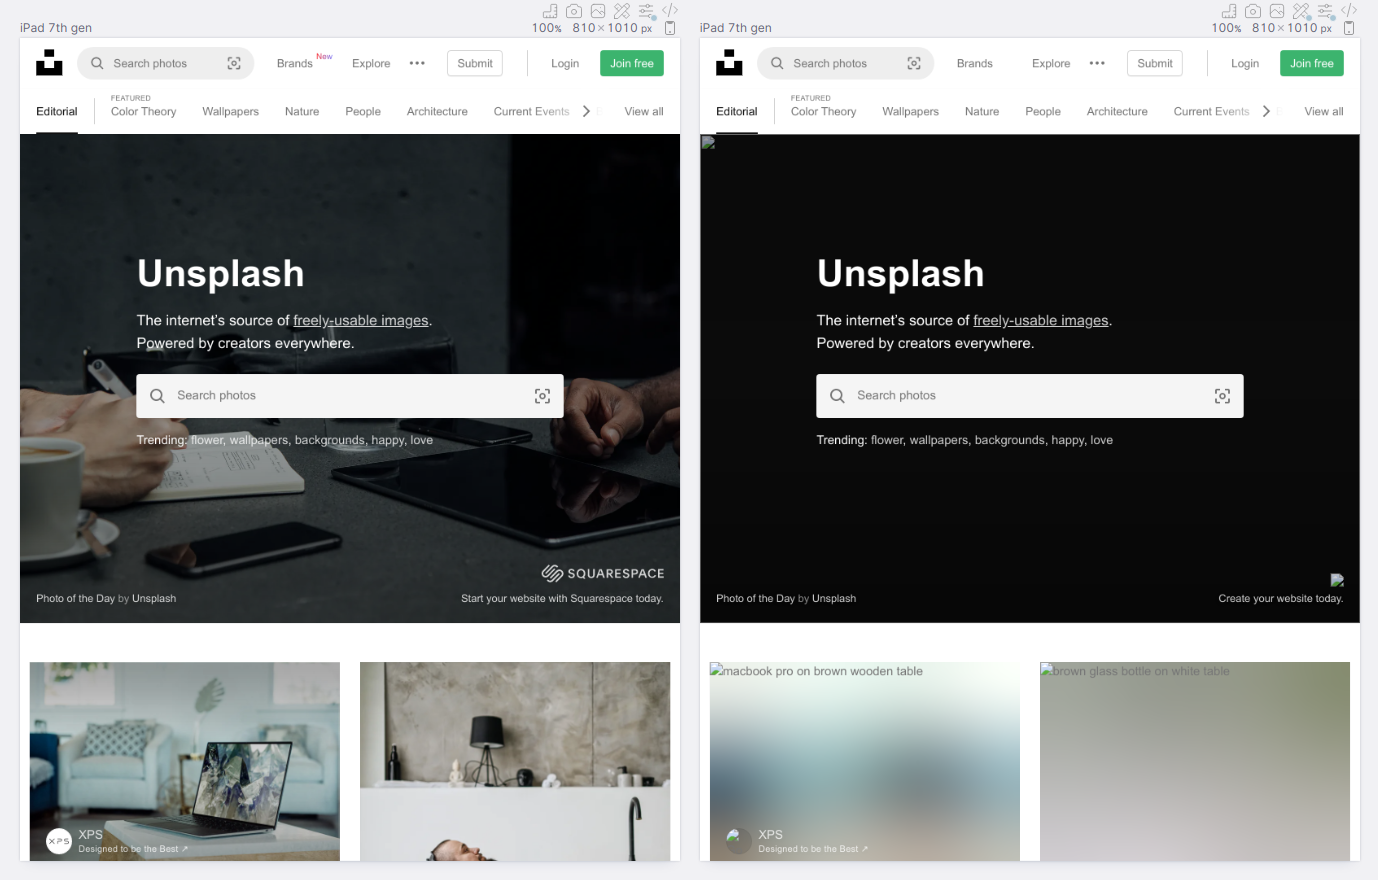The image size is (1378, 880).
Task: Open the brown glass bottle photo, right pane
Action: click(1195, 761)
